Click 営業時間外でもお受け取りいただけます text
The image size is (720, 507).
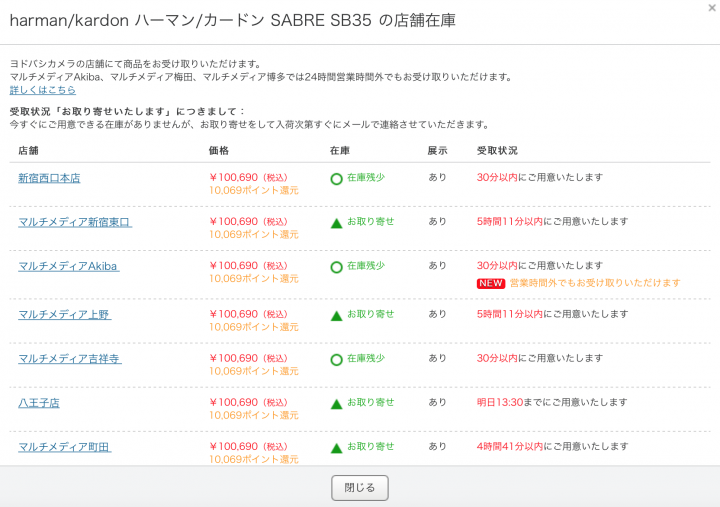click(595, 283)
